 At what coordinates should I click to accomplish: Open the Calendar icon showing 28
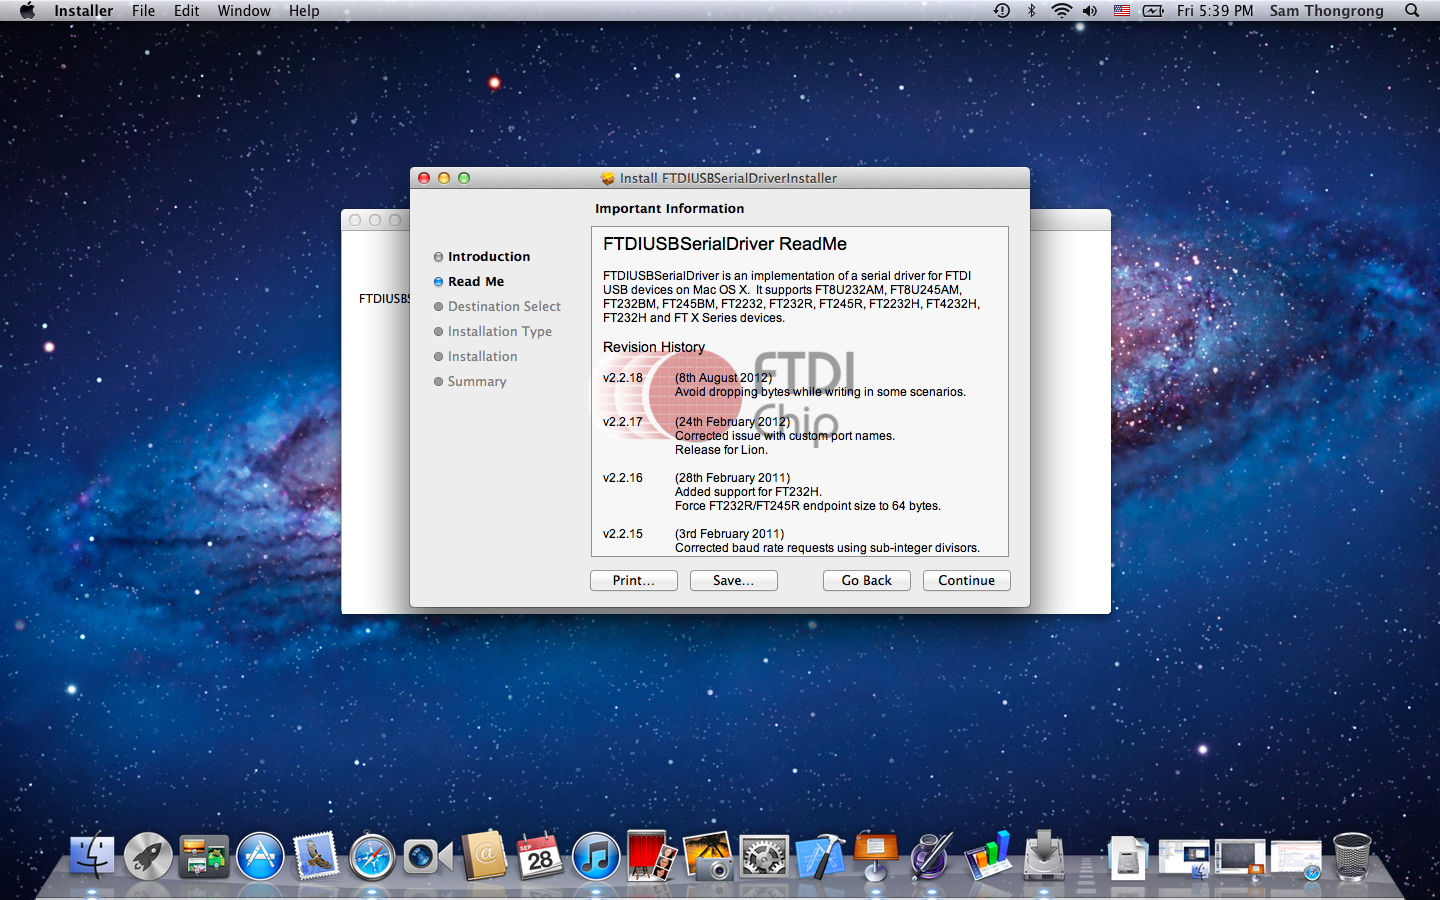point(540,857)
